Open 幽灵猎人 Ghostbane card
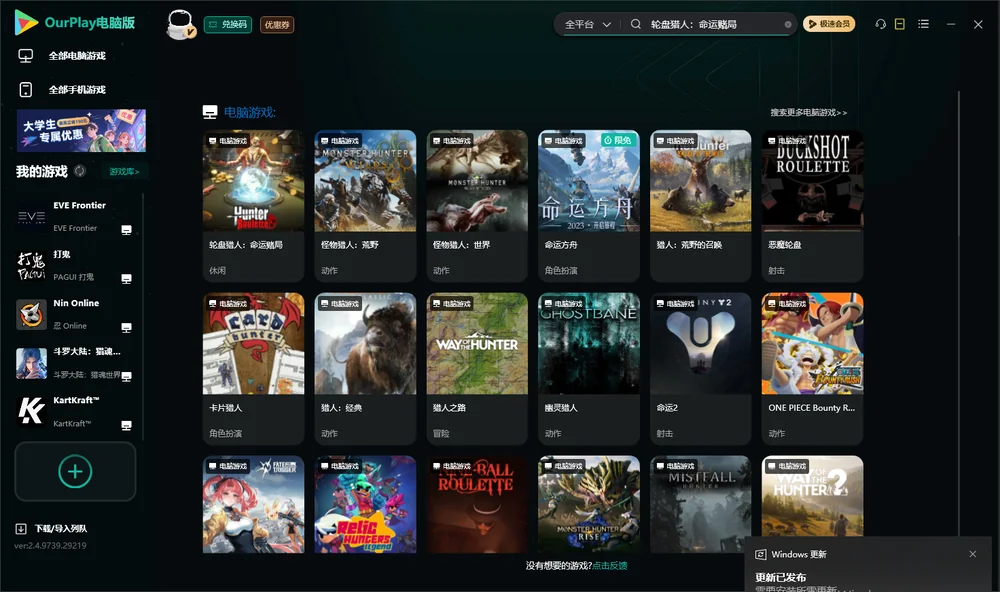 coord(589,368)
